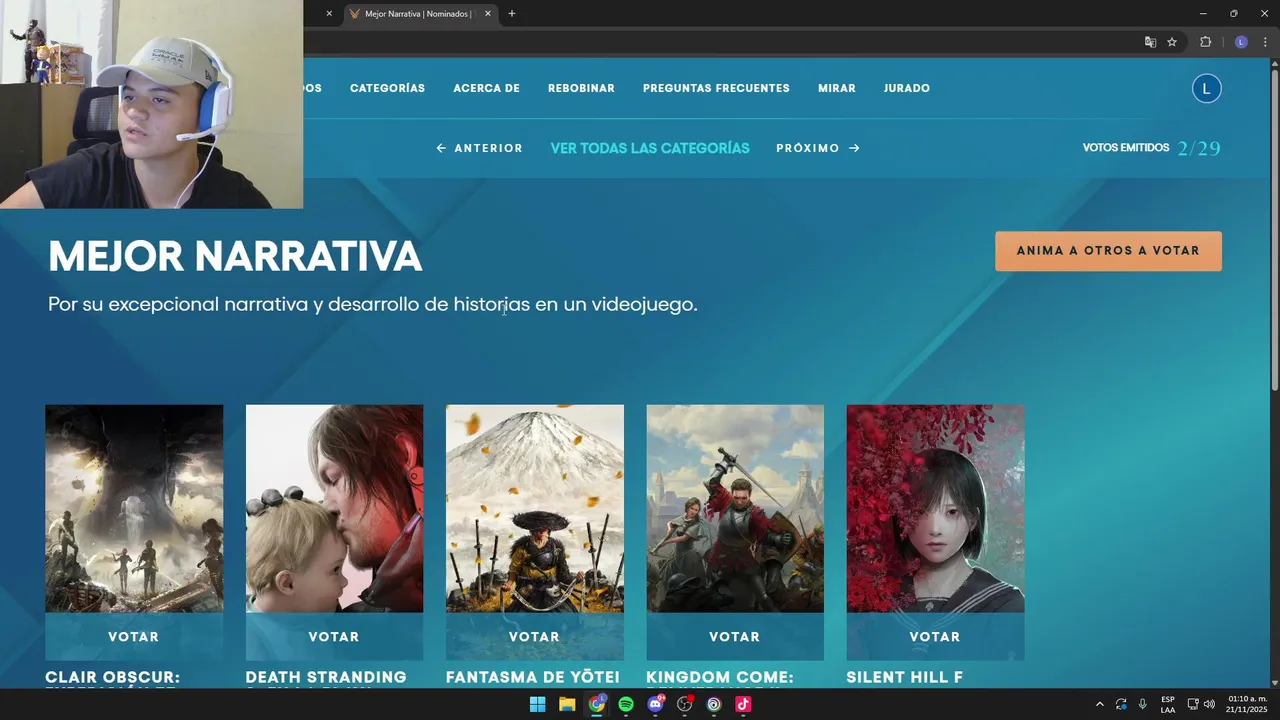Open the Fantasma de Yōtei cover art
Screen dimensions: 1280x720
click(534, 508)
